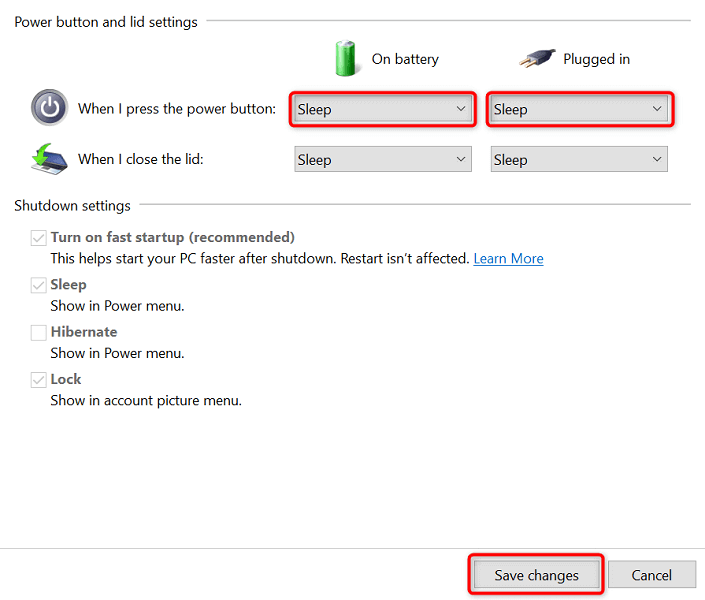Viewport: 705px width, 600px height.
Task: Open close lid Plugged in dropdown
Action: pos(579,159)
